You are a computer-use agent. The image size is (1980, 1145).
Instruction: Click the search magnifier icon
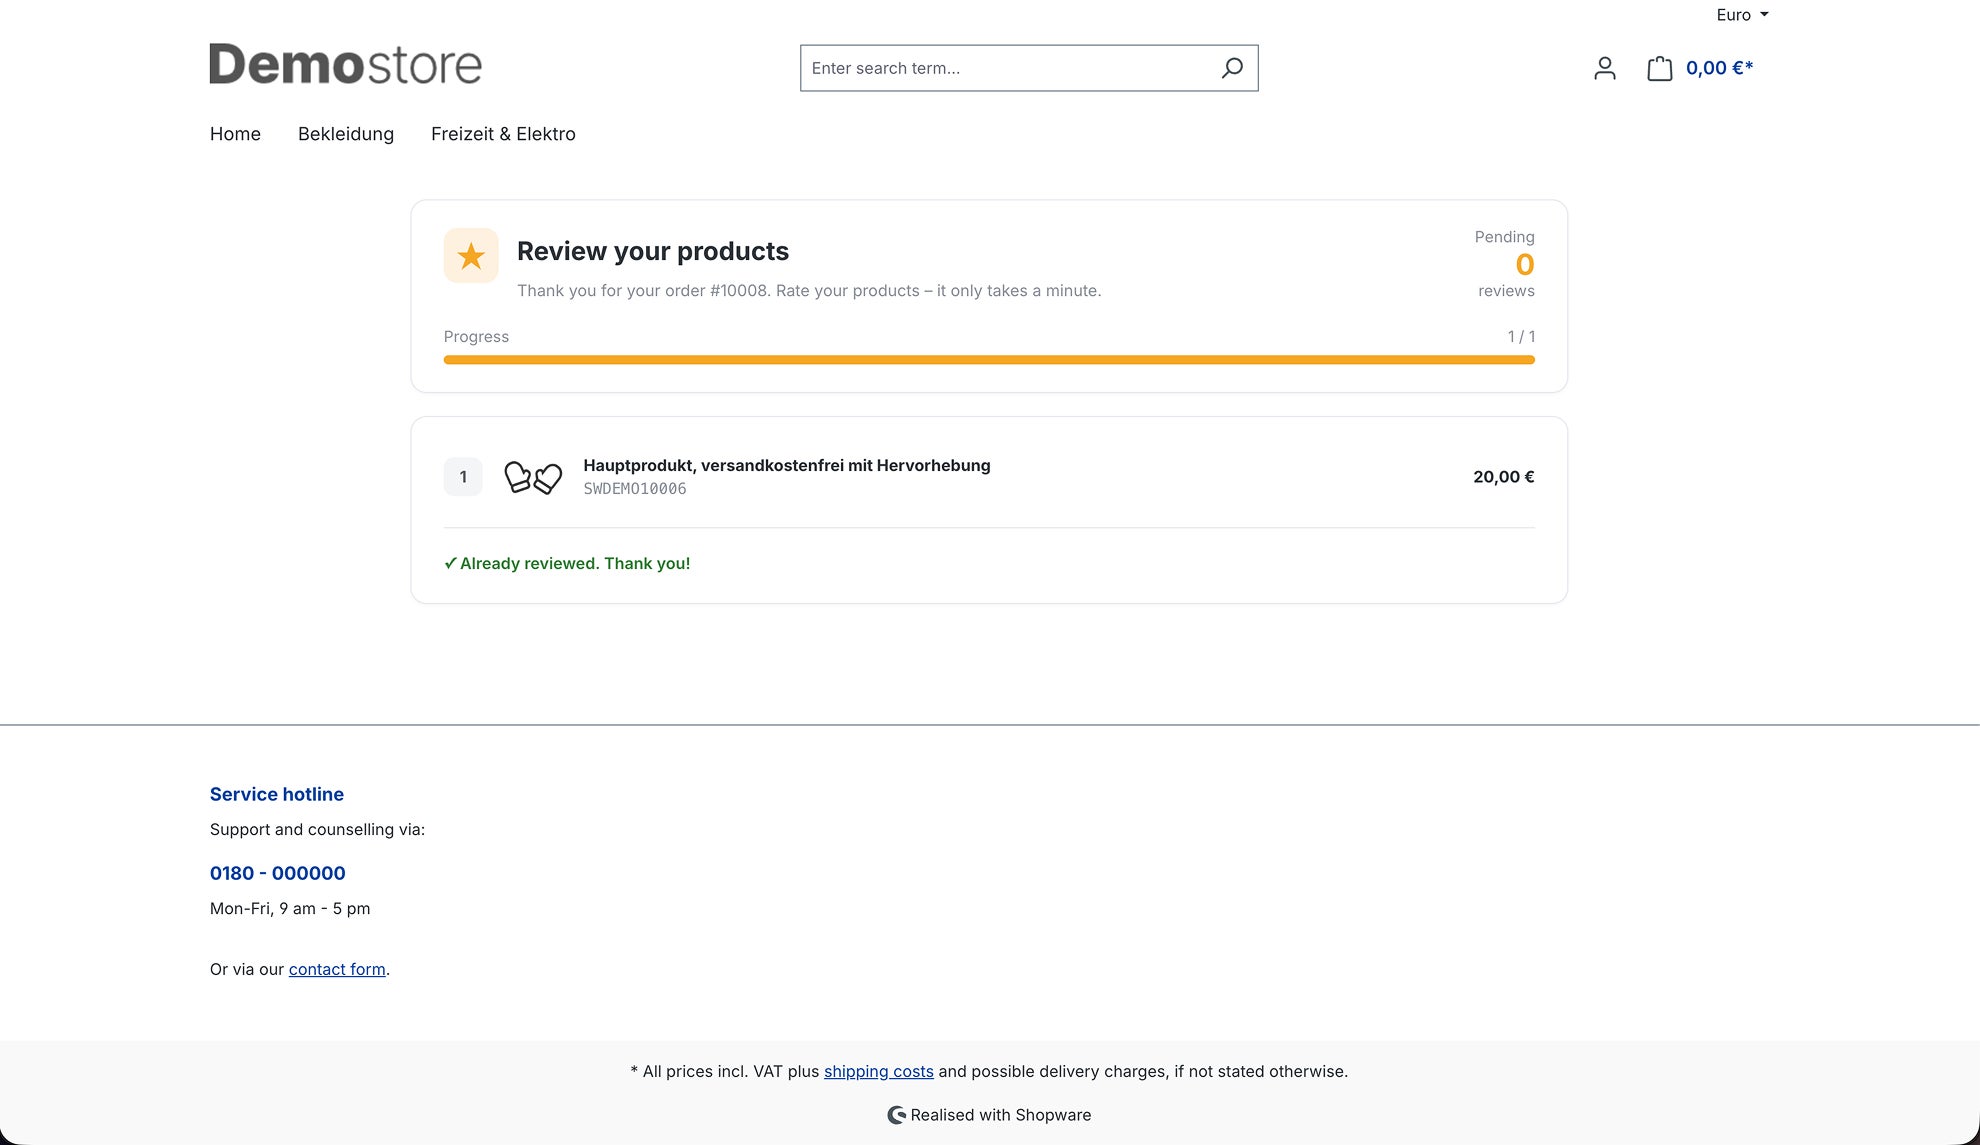coord(1232,68)
